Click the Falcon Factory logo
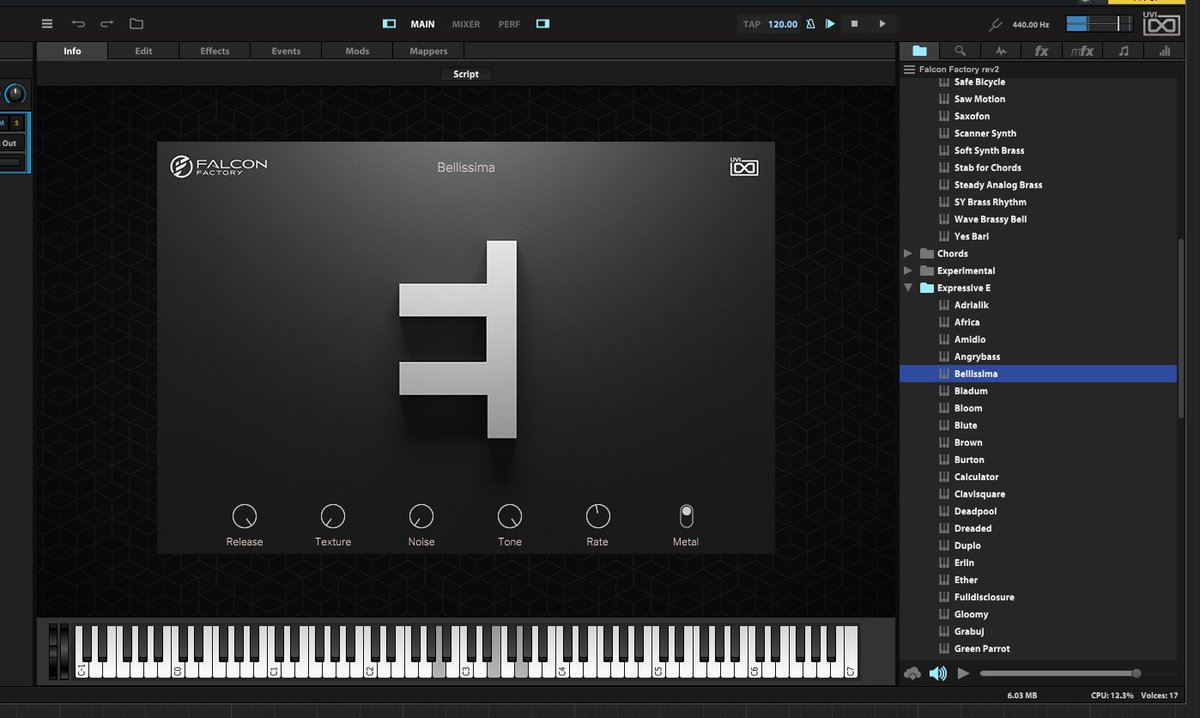Viewport: 1200px width, 718px height. [219, 166]
